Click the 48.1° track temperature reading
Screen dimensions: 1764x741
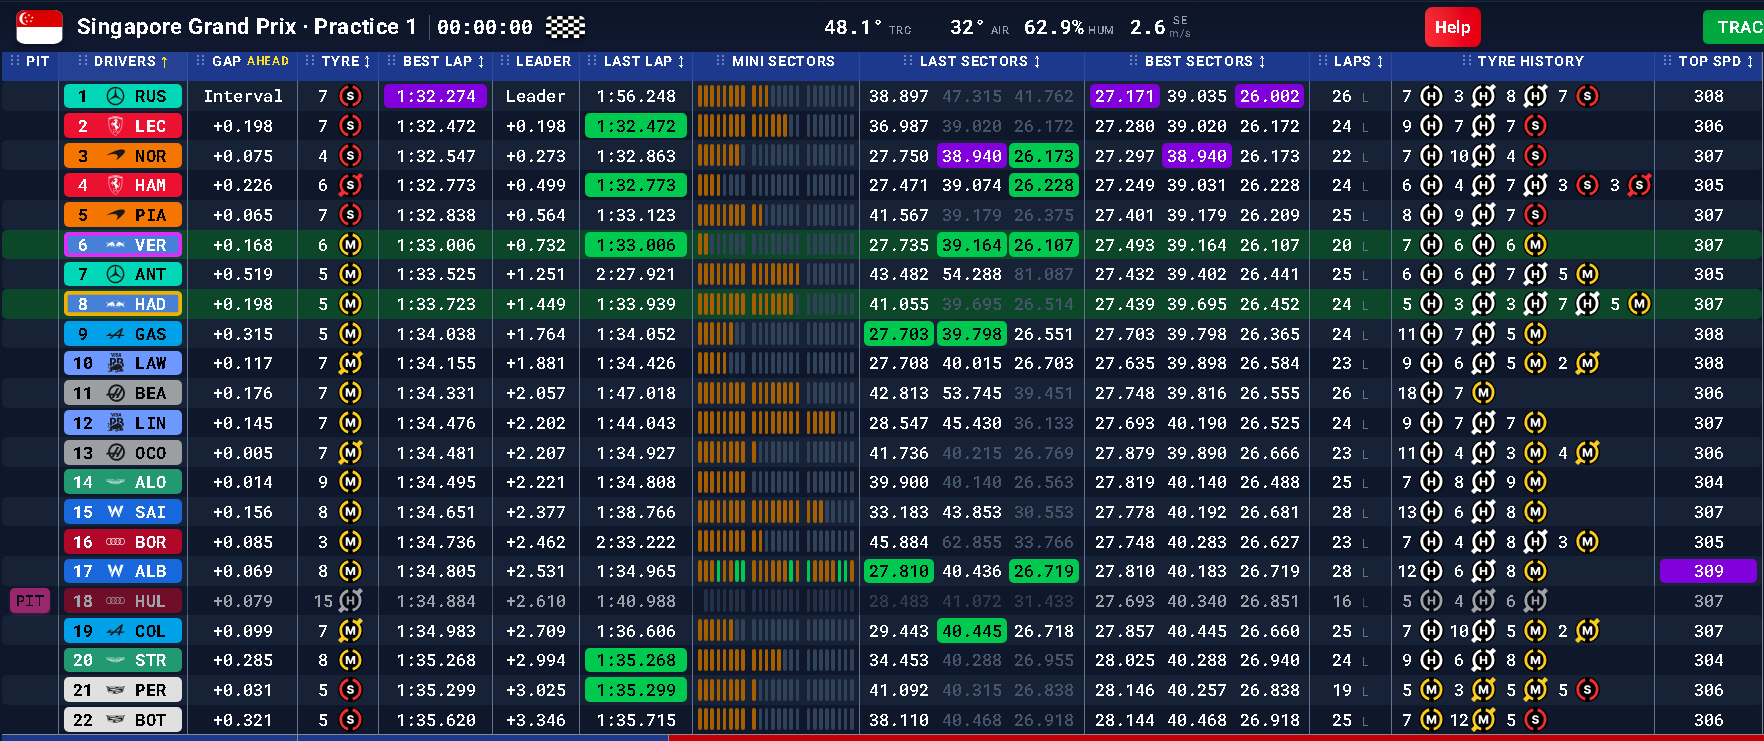[x=853, y=27]
